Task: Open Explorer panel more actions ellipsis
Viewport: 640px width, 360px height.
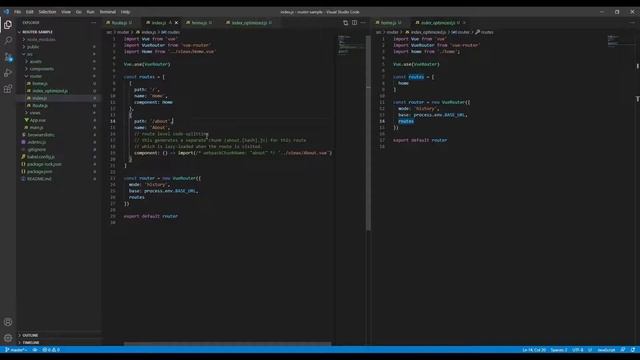Action: click(x=93, y=23)
